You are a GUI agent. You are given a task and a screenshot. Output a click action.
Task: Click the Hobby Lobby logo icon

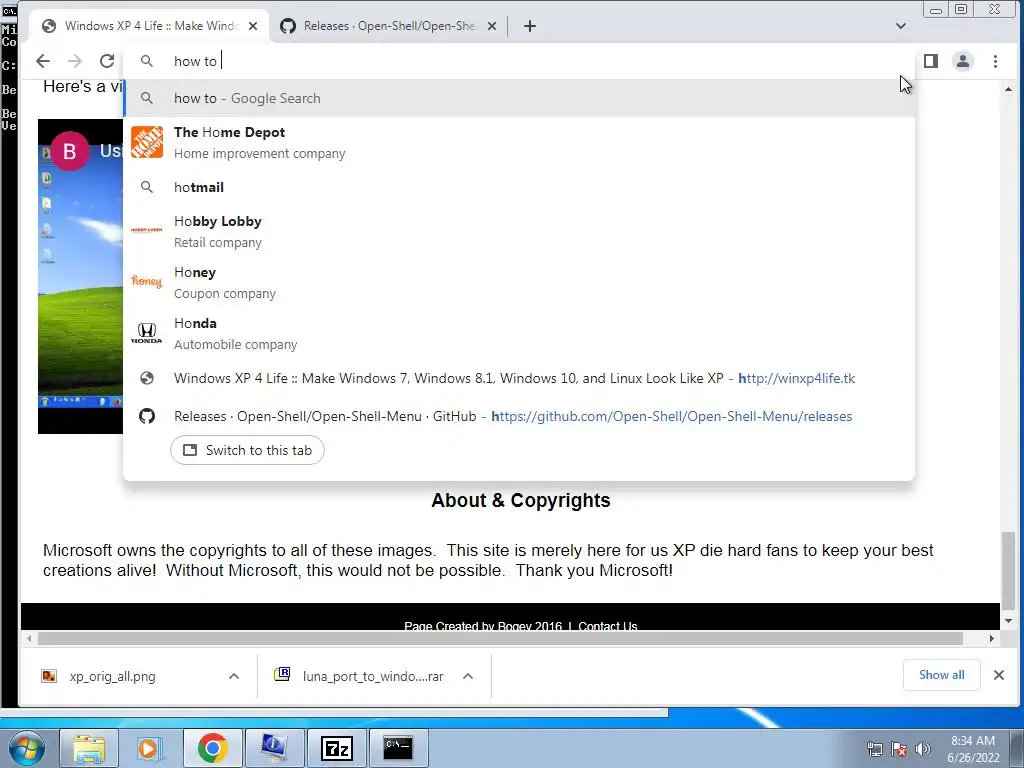(x=147, y=230)
